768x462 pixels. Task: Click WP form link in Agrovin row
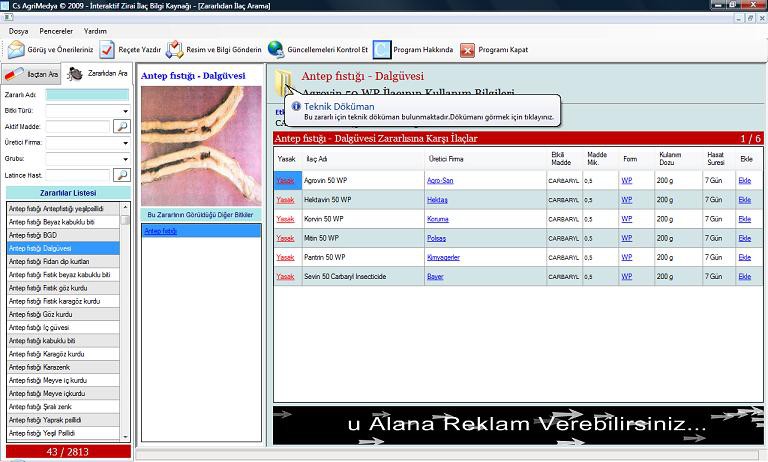[x=626, y=180]
